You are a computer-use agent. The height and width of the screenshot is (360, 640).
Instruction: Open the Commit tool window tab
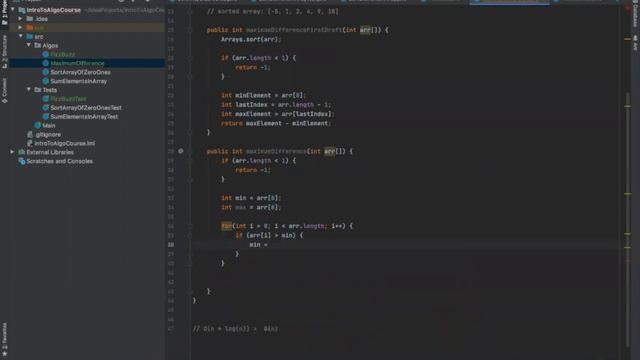click(x=4, y=91)
